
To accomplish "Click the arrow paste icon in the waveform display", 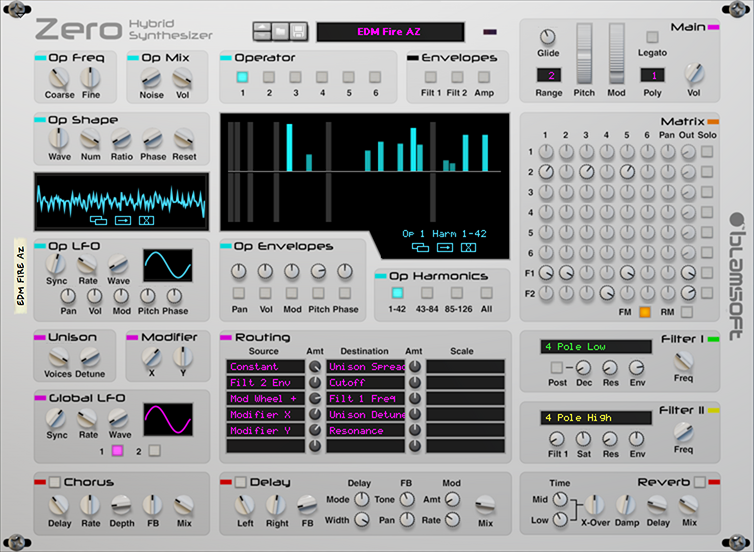I will [x=123, y=220].
